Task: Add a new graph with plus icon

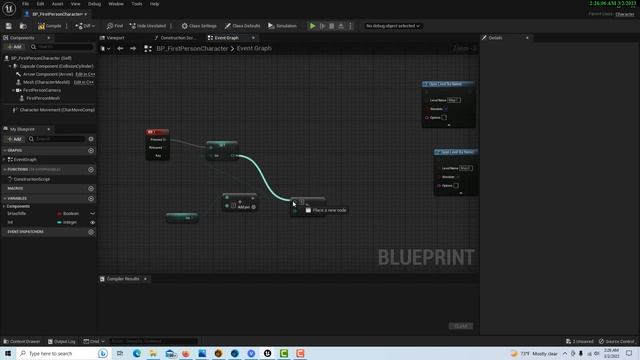Action: coord(91,151)
